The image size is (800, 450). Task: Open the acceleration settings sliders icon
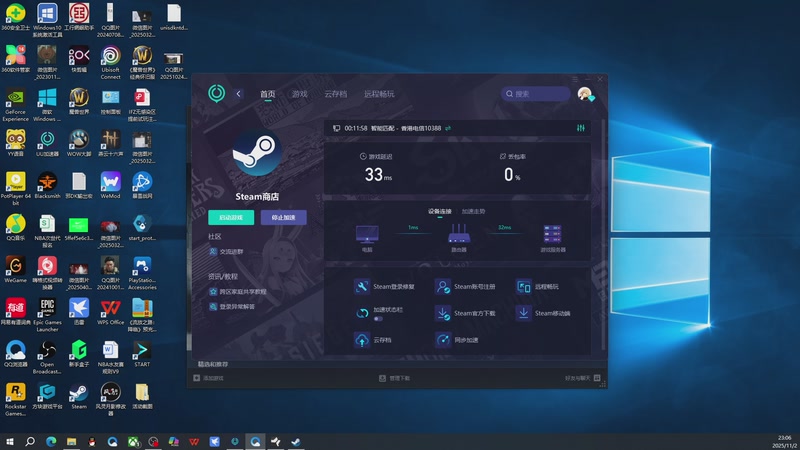click(x=581, y=128)
